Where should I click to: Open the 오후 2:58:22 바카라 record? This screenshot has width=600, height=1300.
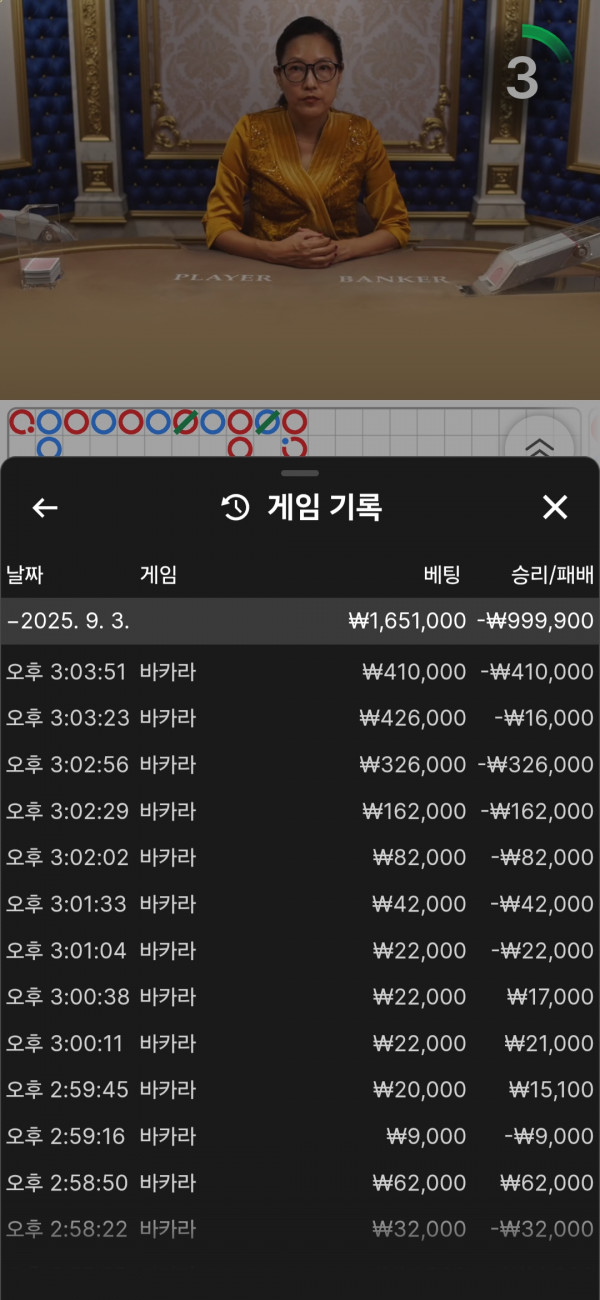click(x=300, y=1229)
